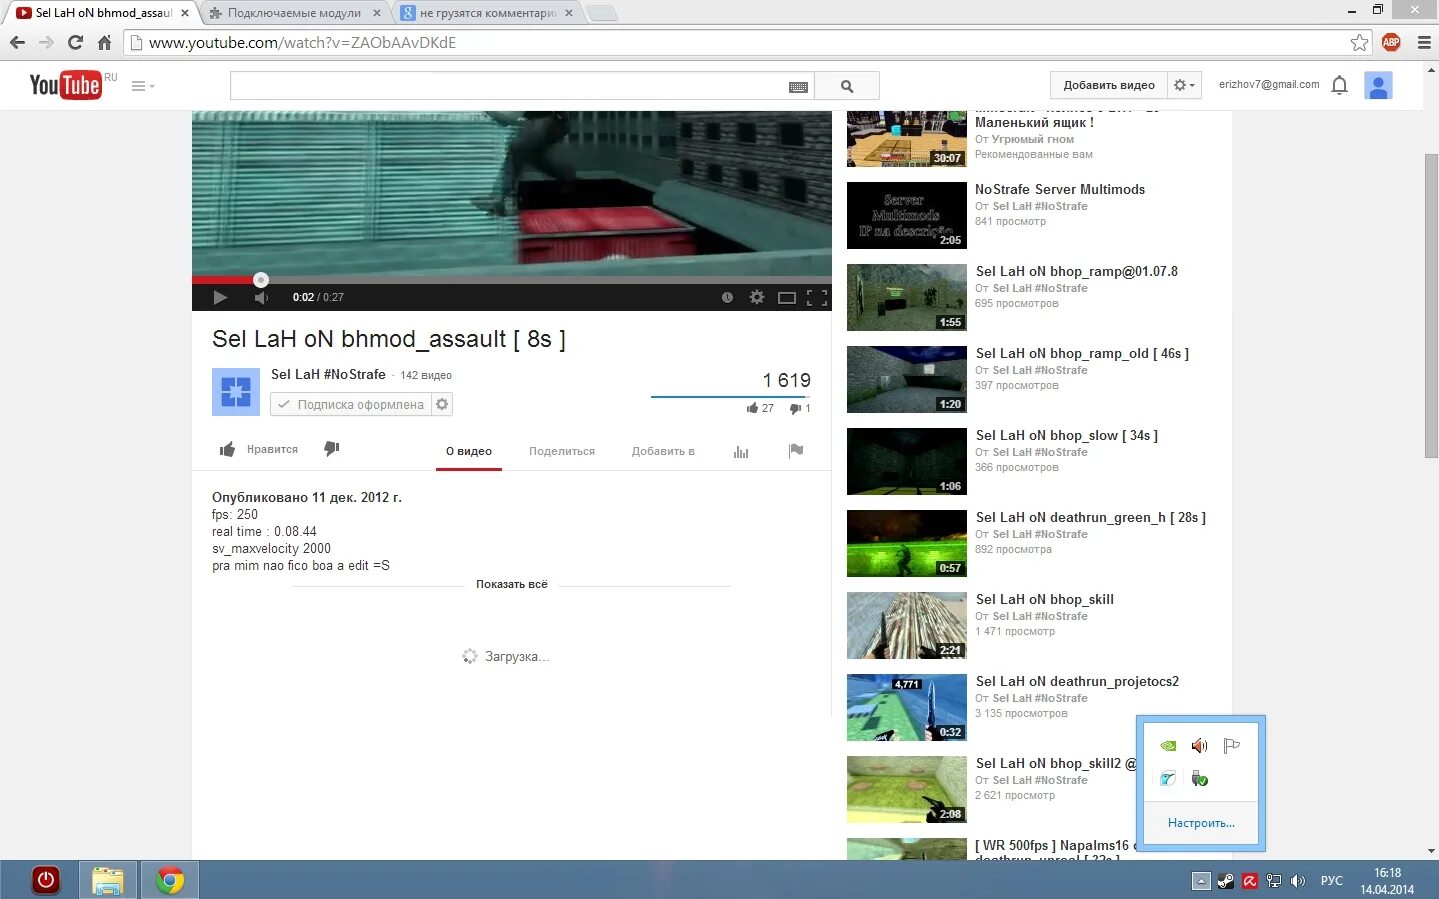The height and width of the screenshot is (899, 1439).
Task: Open Sel LaH #NoStrafe channel avatar
Action: click(236, 391)
